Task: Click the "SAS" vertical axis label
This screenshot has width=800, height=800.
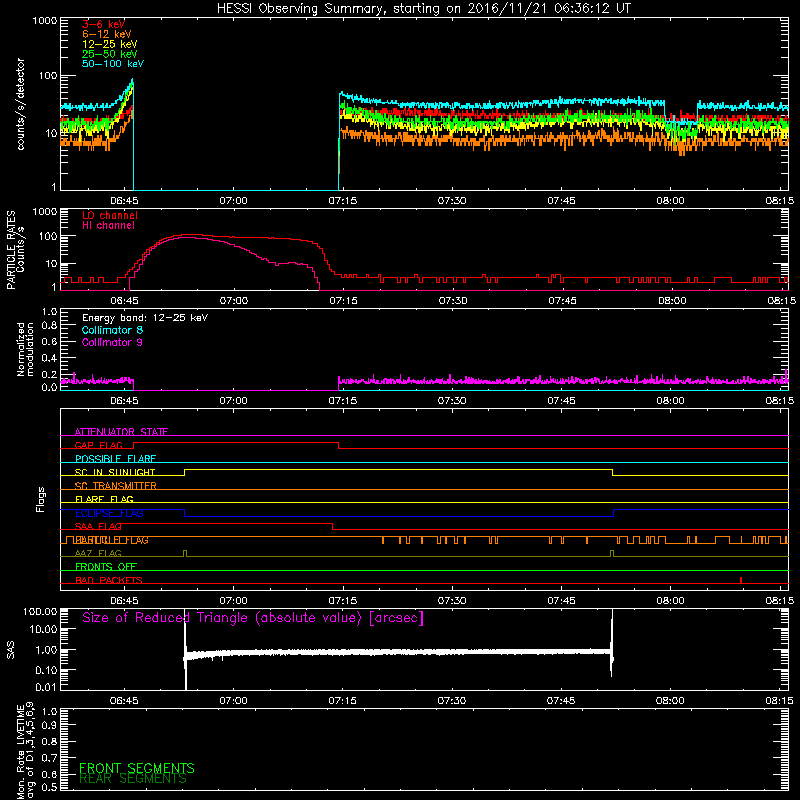Action: [x=11, y=650]
